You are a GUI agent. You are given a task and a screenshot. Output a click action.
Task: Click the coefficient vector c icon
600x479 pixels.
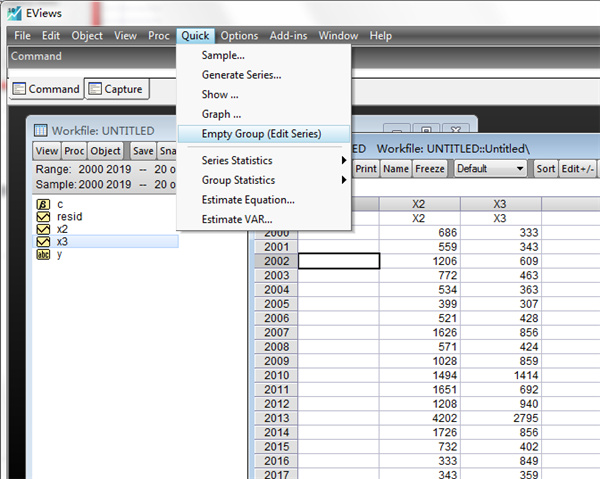pos(43,204)
